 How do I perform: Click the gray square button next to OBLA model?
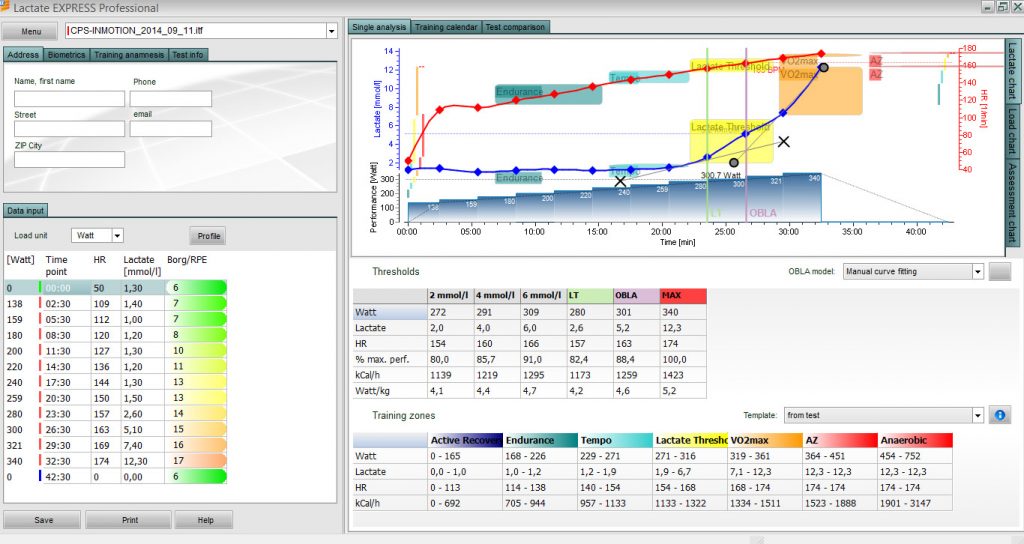(x=1000, y=272)
